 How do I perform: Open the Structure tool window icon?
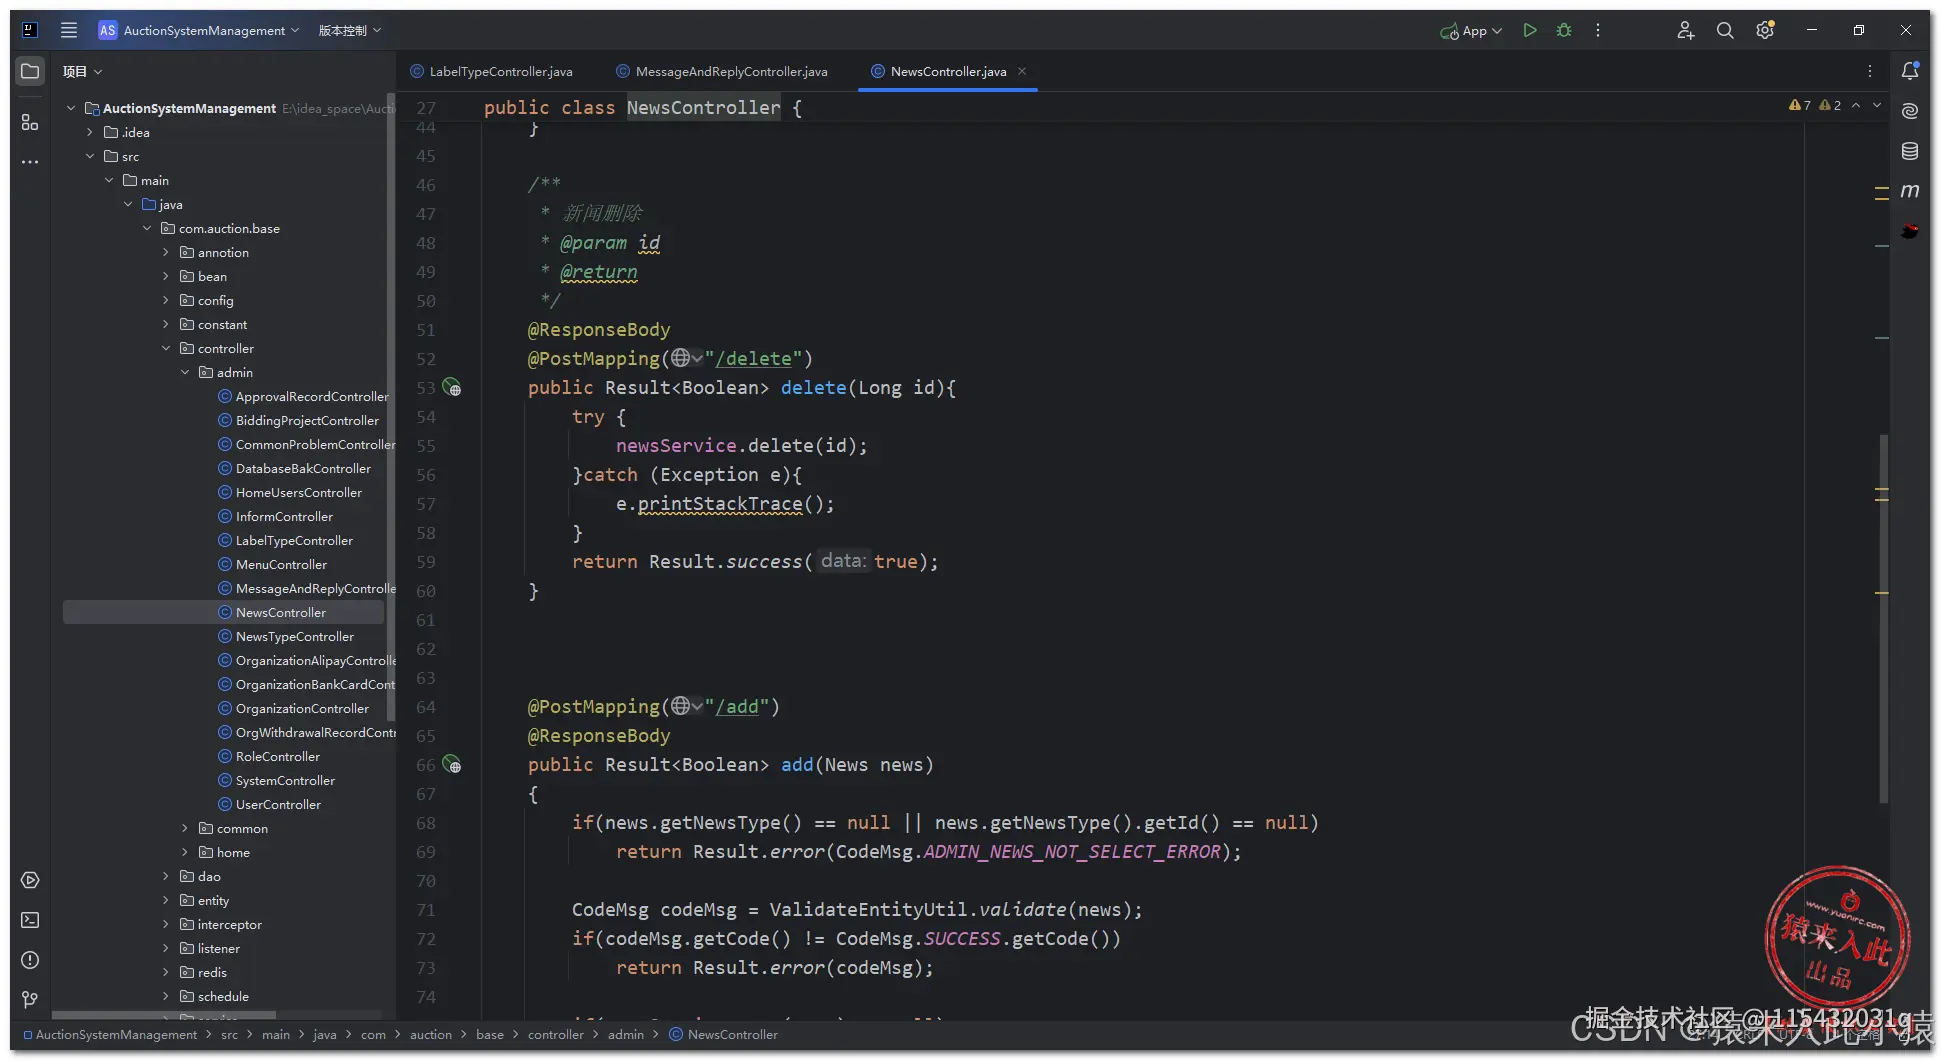30,122
